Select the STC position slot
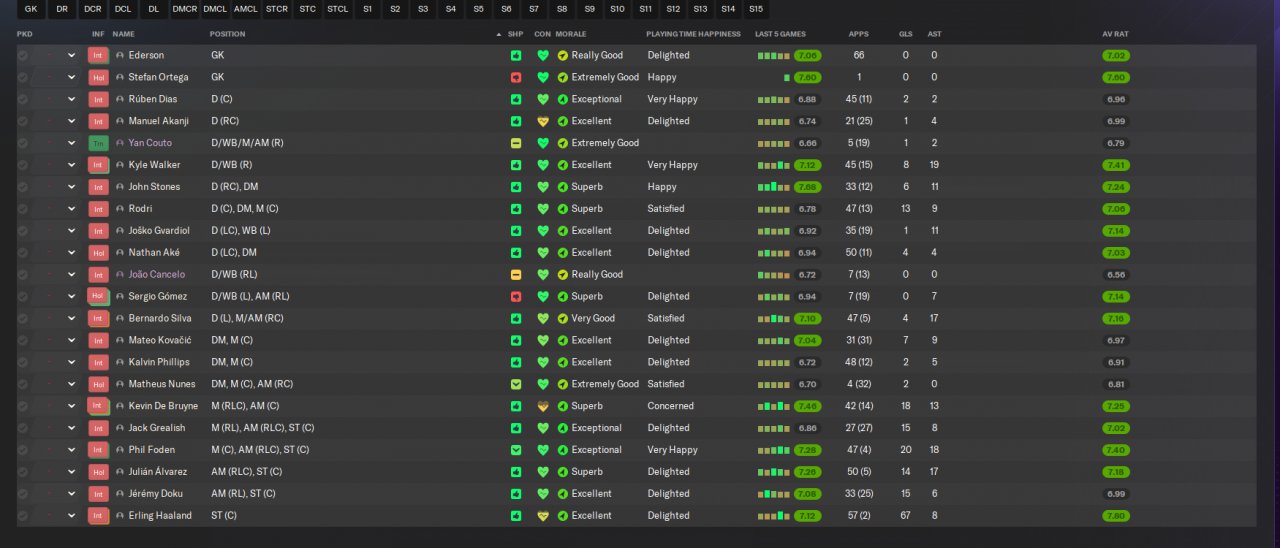Image resolution: width=1280 pixels, height=548 pixels. coord(308,9)
